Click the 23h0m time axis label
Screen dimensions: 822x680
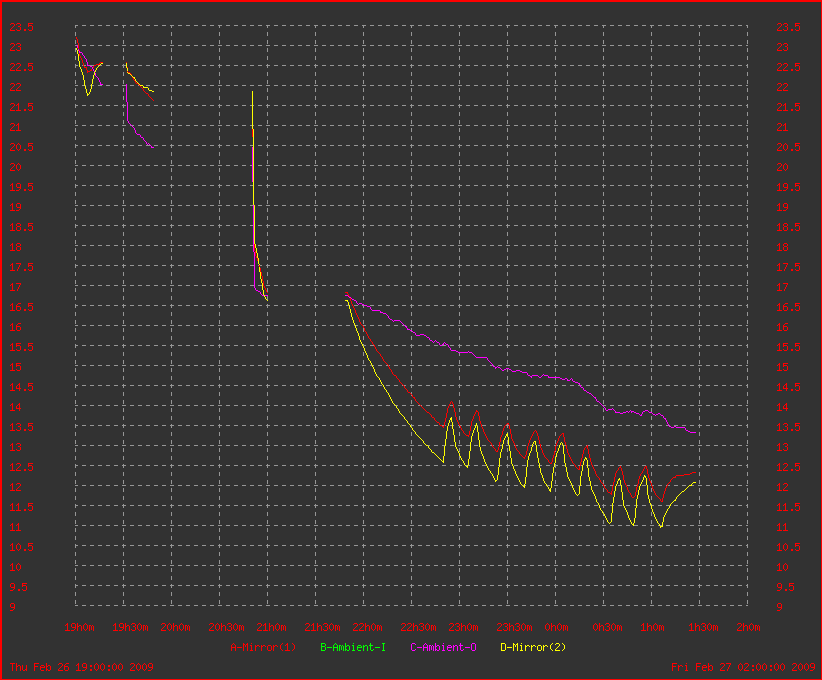(x=463, y=628)
